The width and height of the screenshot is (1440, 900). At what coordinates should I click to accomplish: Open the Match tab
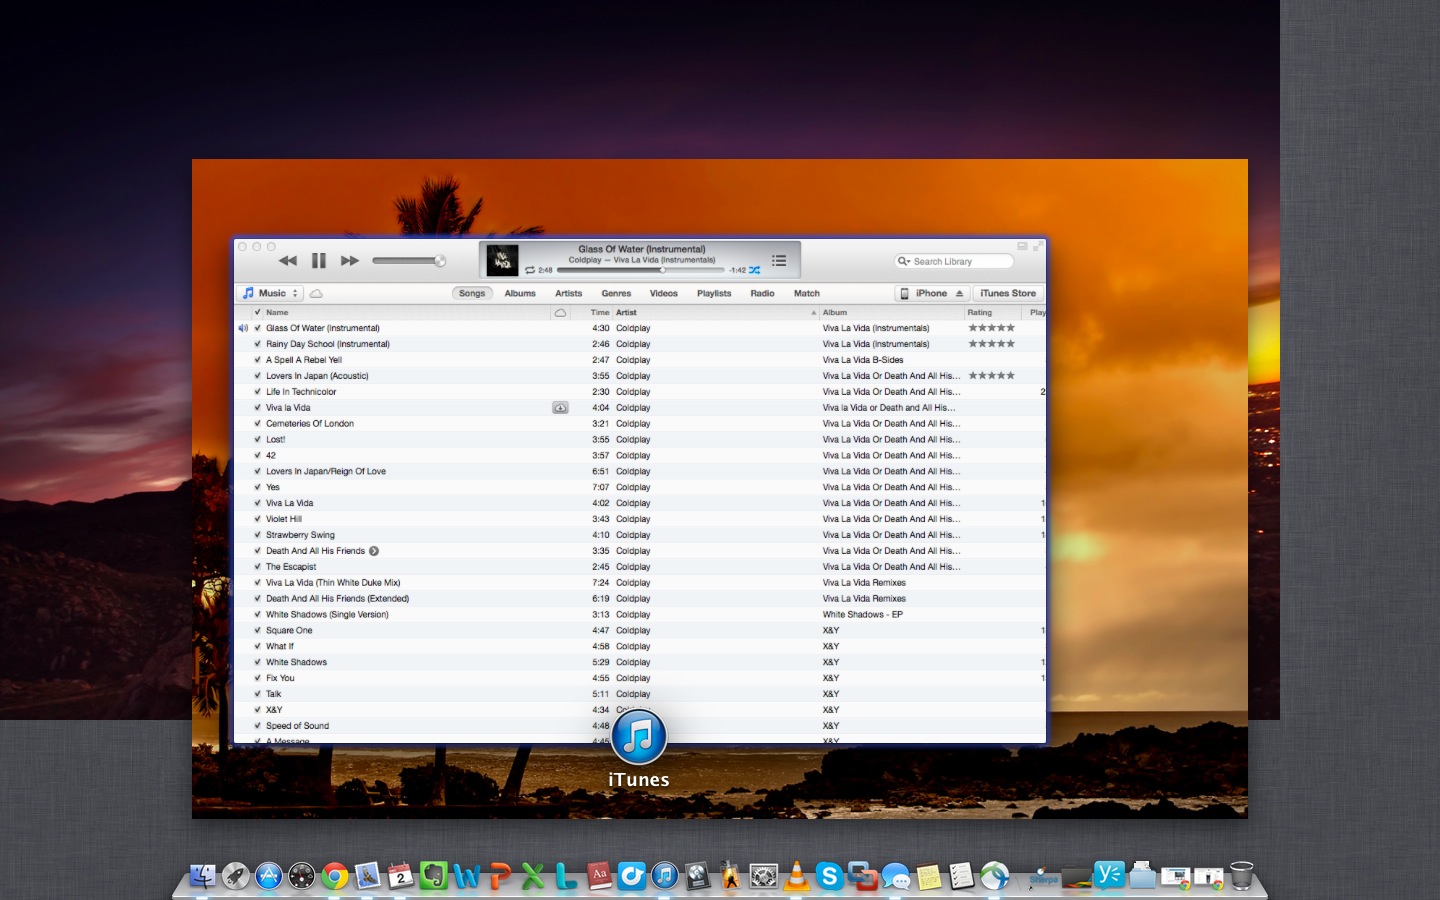coord(807,294)
